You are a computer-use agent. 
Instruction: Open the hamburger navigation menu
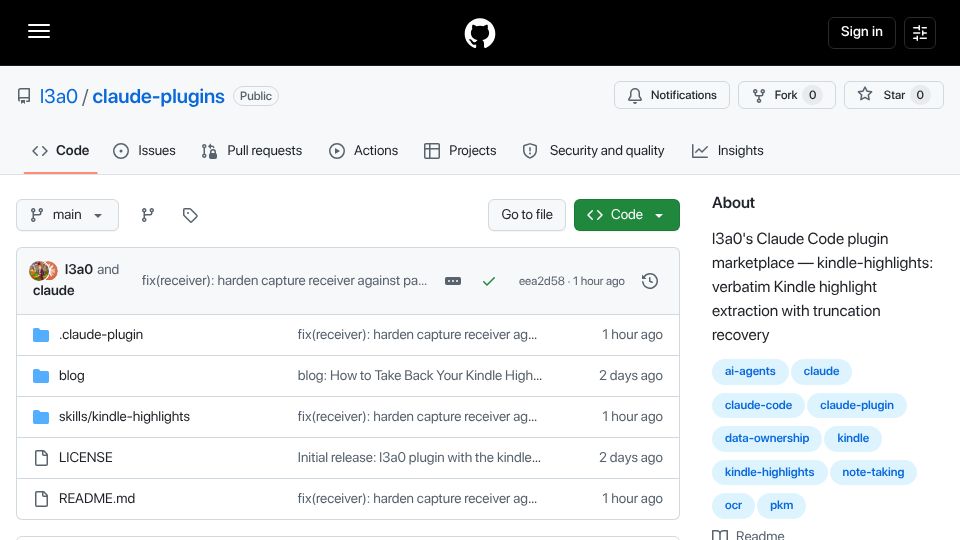pyautogui.click(x=39, y=31)
